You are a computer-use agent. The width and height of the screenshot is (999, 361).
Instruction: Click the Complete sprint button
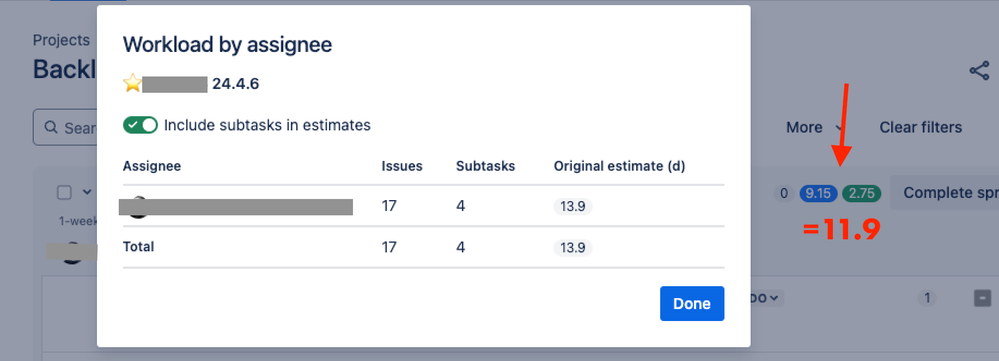[945, 192]
